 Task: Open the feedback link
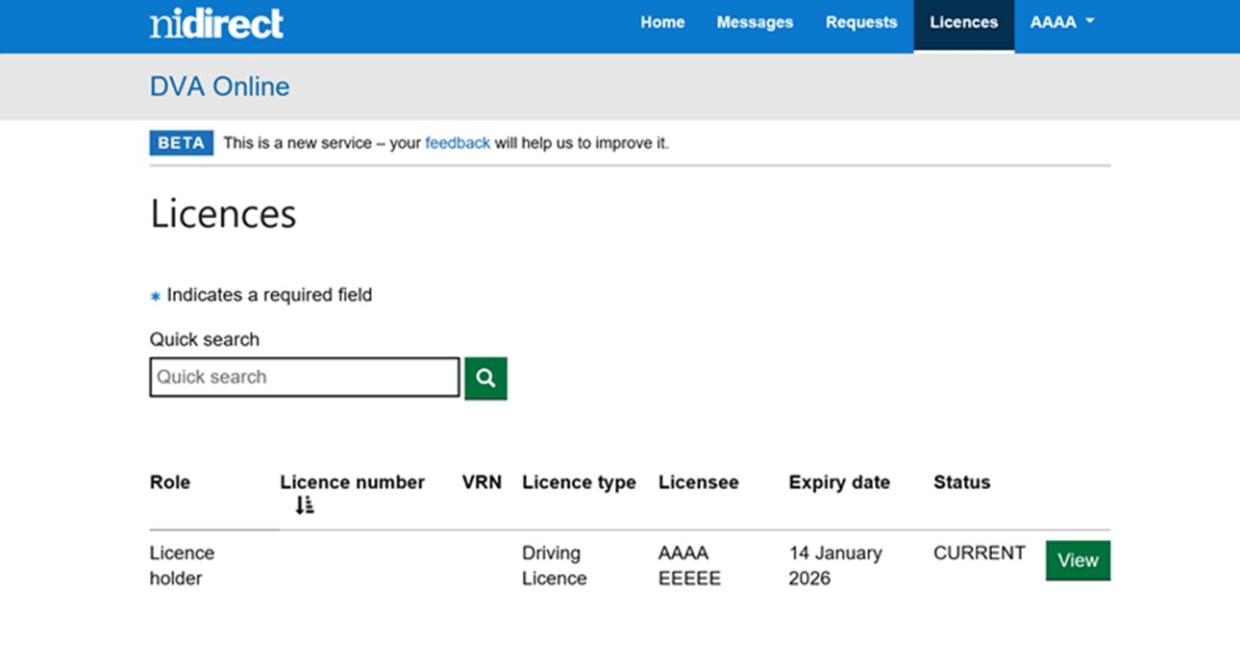[457, 142]
